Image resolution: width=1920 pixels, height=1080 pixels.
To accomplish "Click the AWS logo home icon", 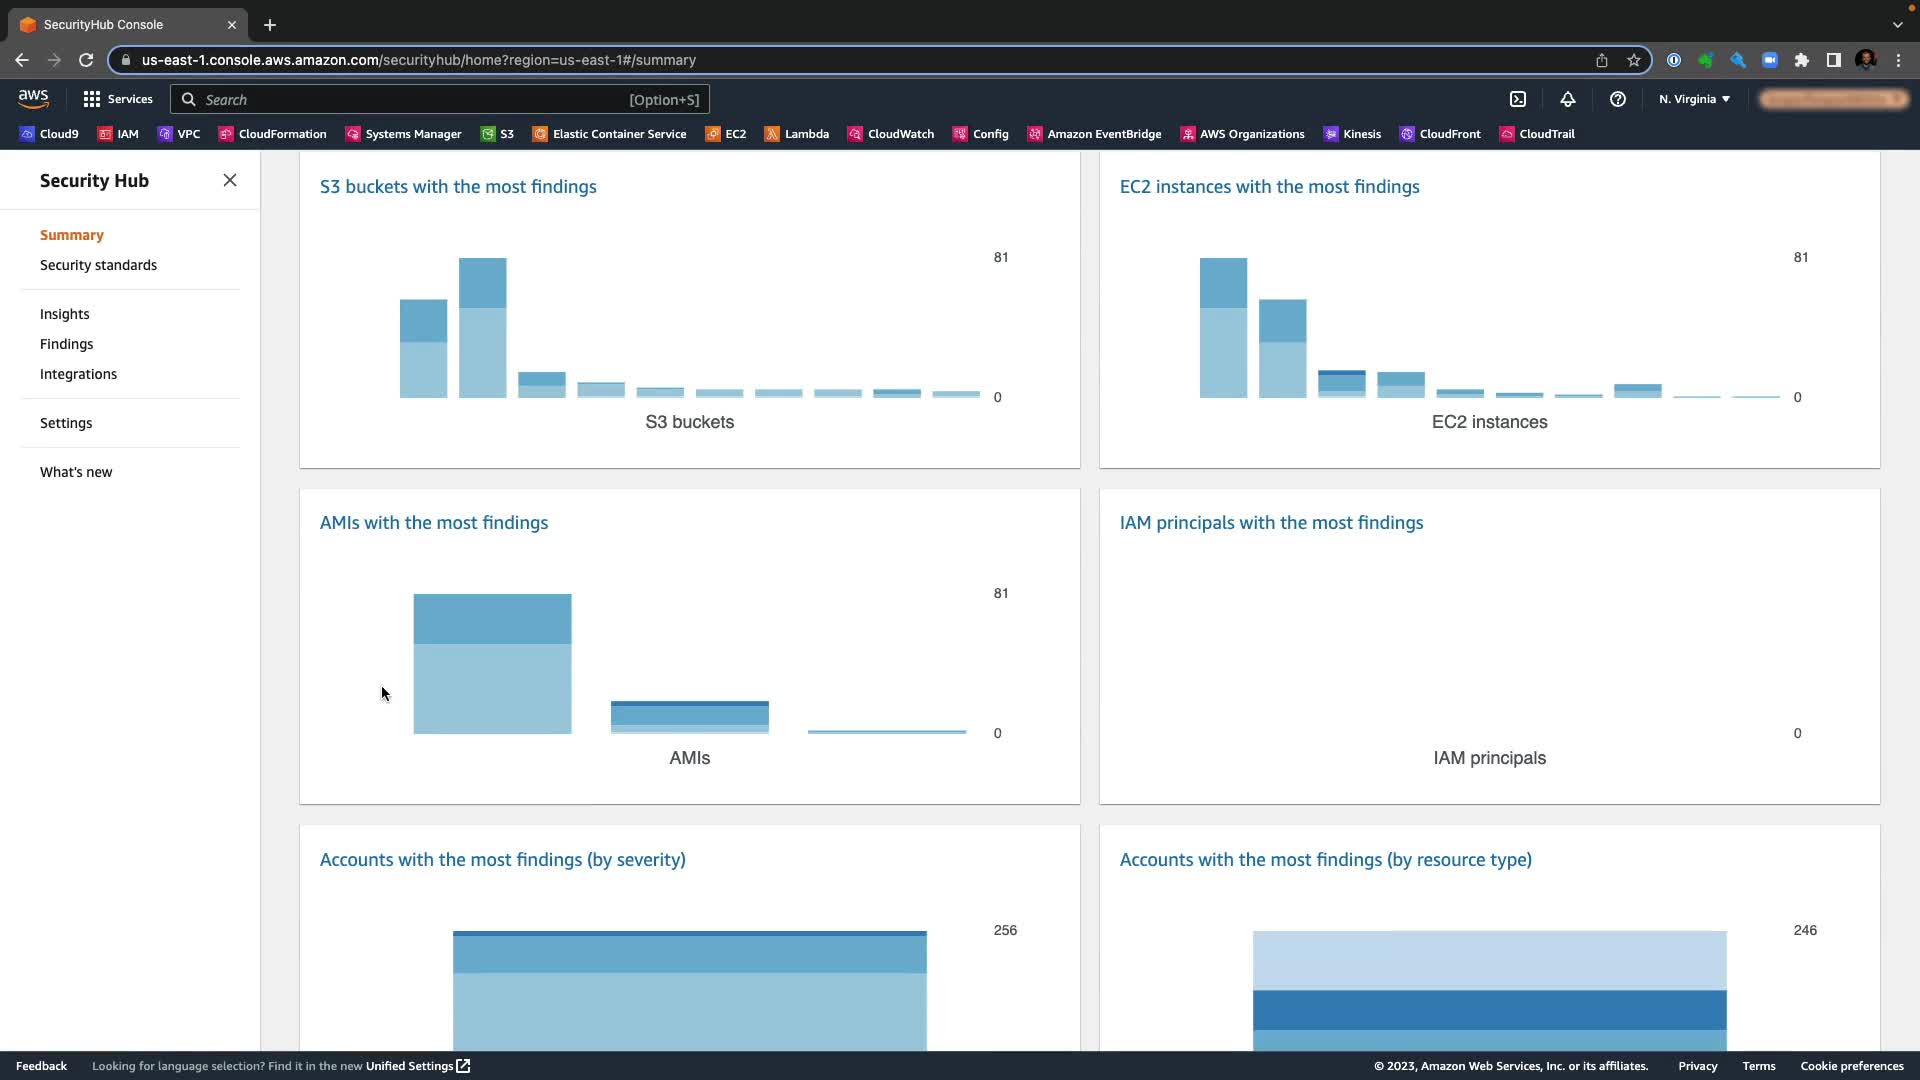I will tap(33, 98).
